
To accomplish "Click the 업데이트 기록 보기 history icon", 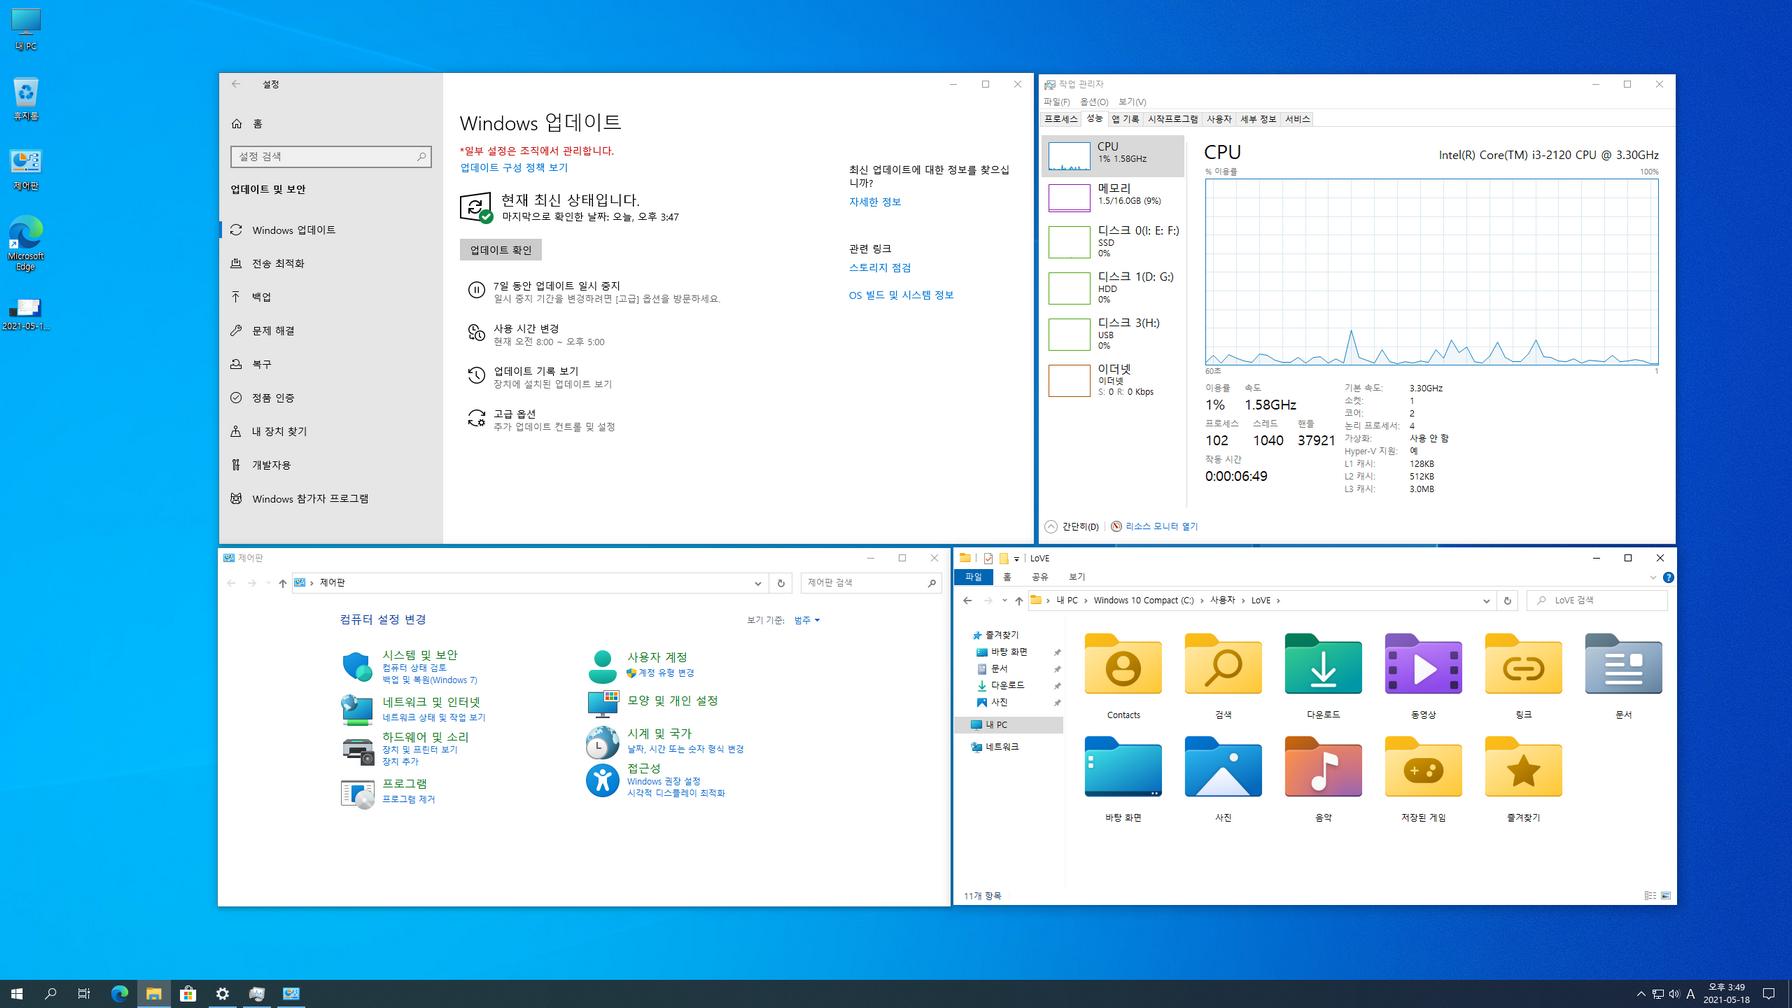I will coord(476,375).
